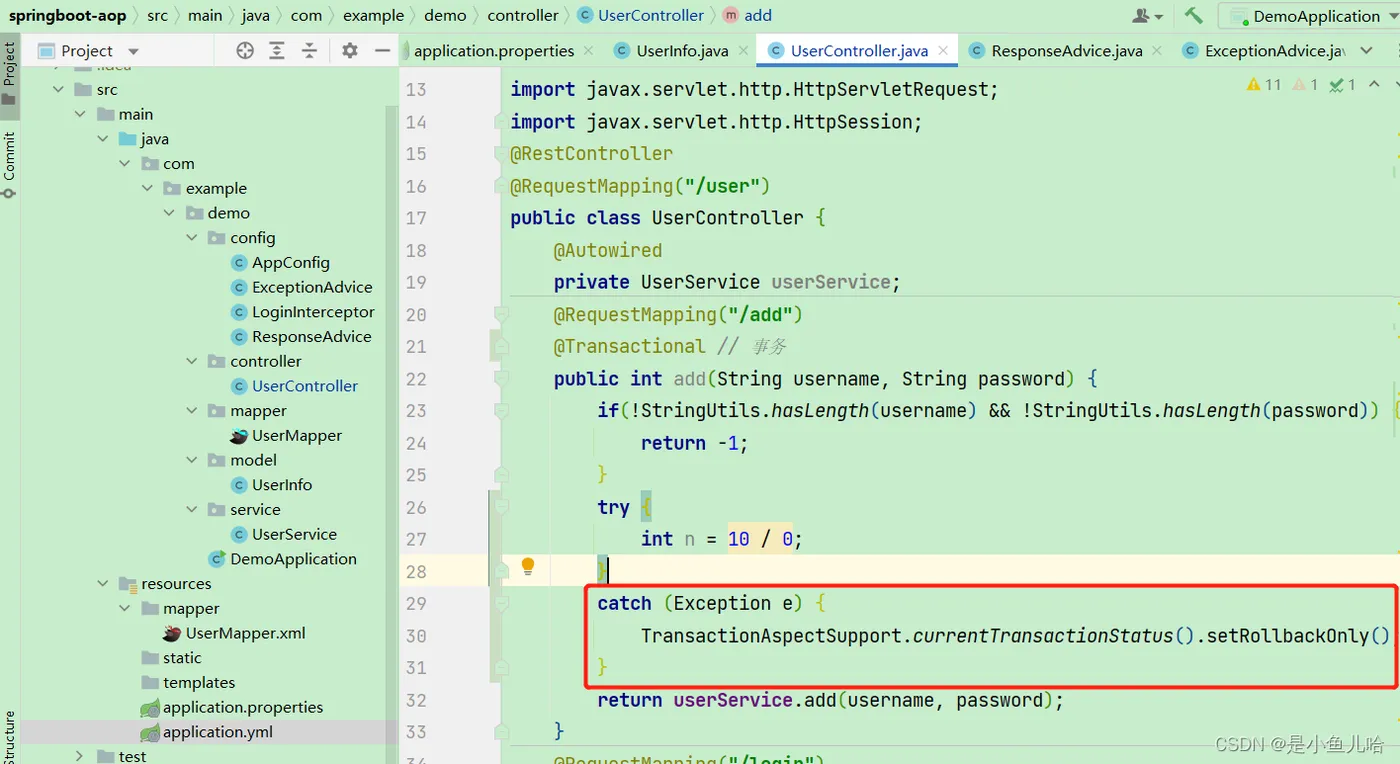Switch to the application.properties tab
1400x764 pixels.
[x=494, y=51]
